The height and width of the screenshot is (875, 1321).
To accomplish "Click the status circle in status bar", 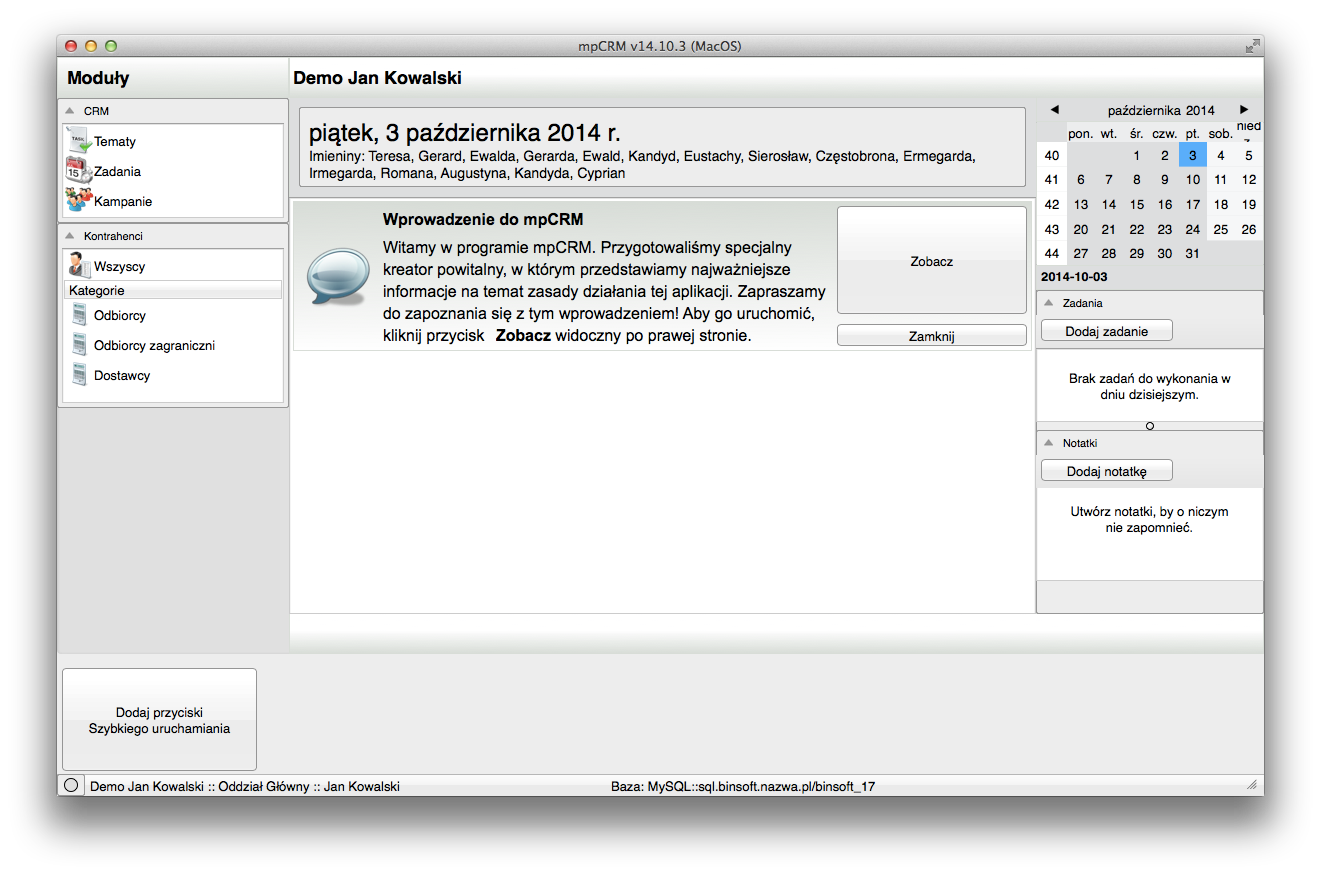I will [x=71, y=786].
